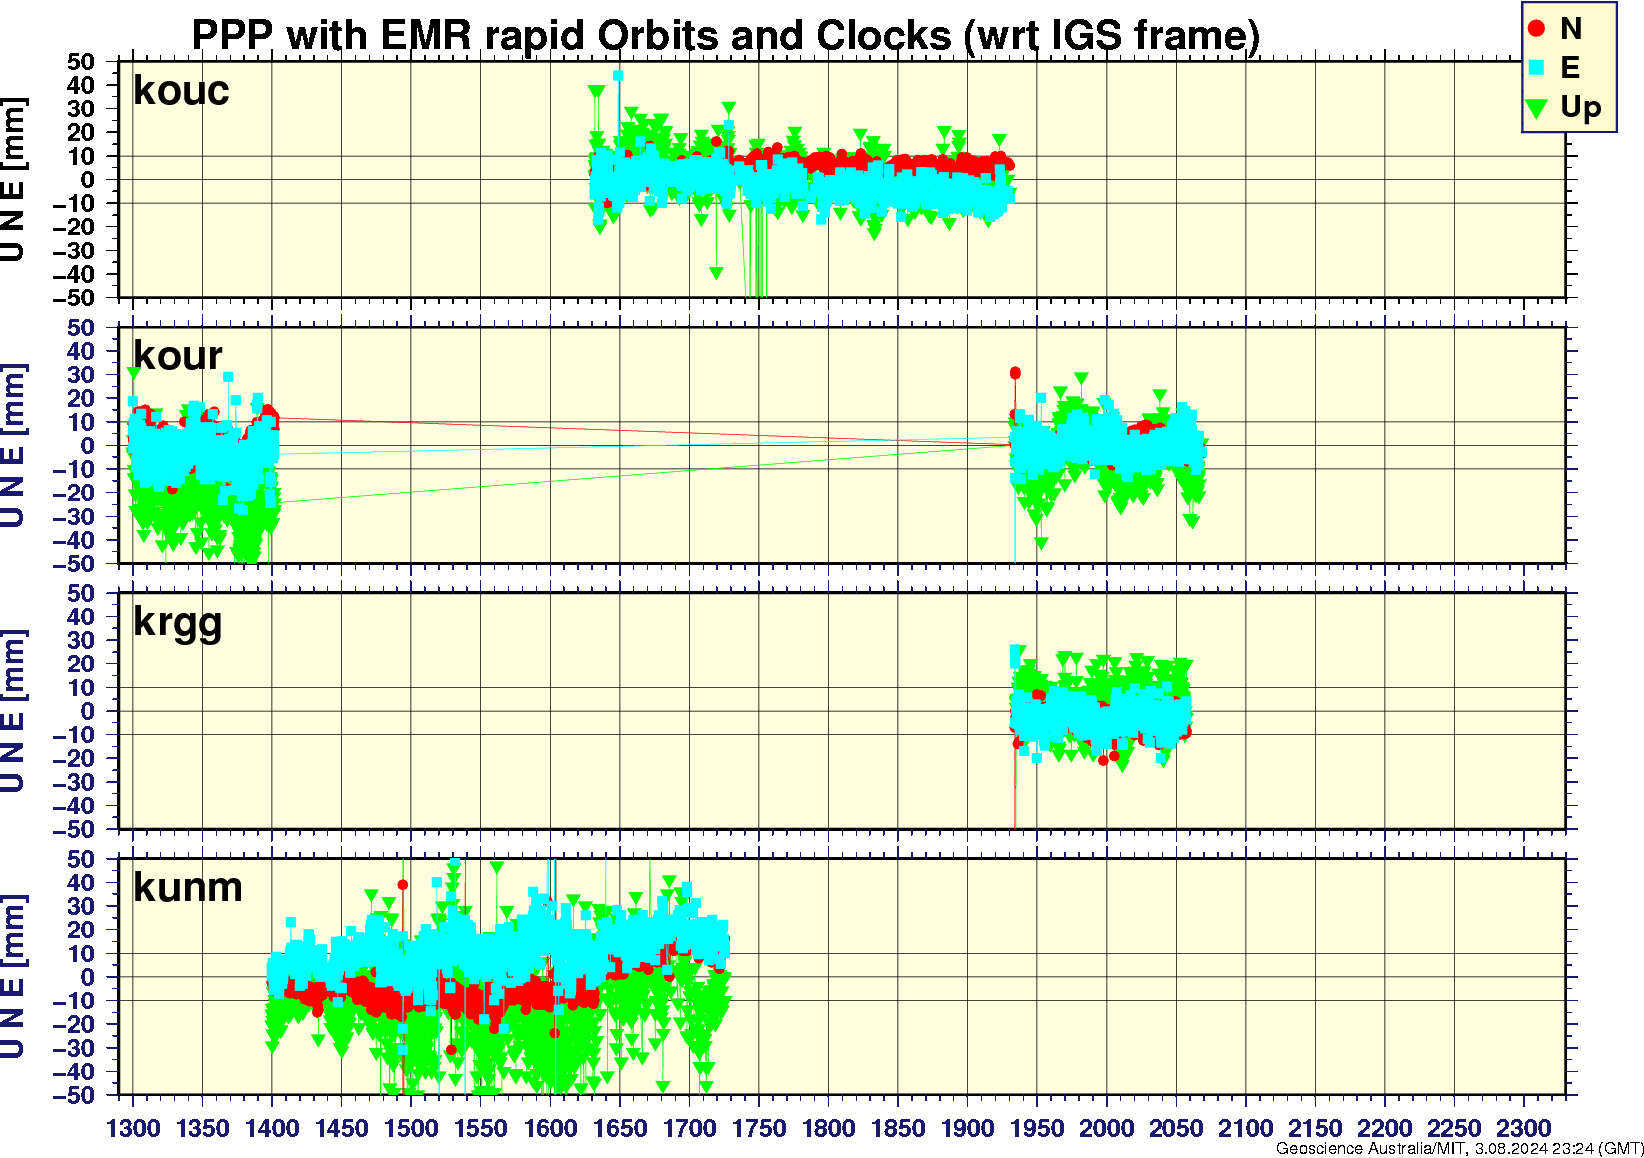Viewport: 1644px width, 1158px height.
Task: Click the x-axis tick label 1650
Action: coord(620,1129)
